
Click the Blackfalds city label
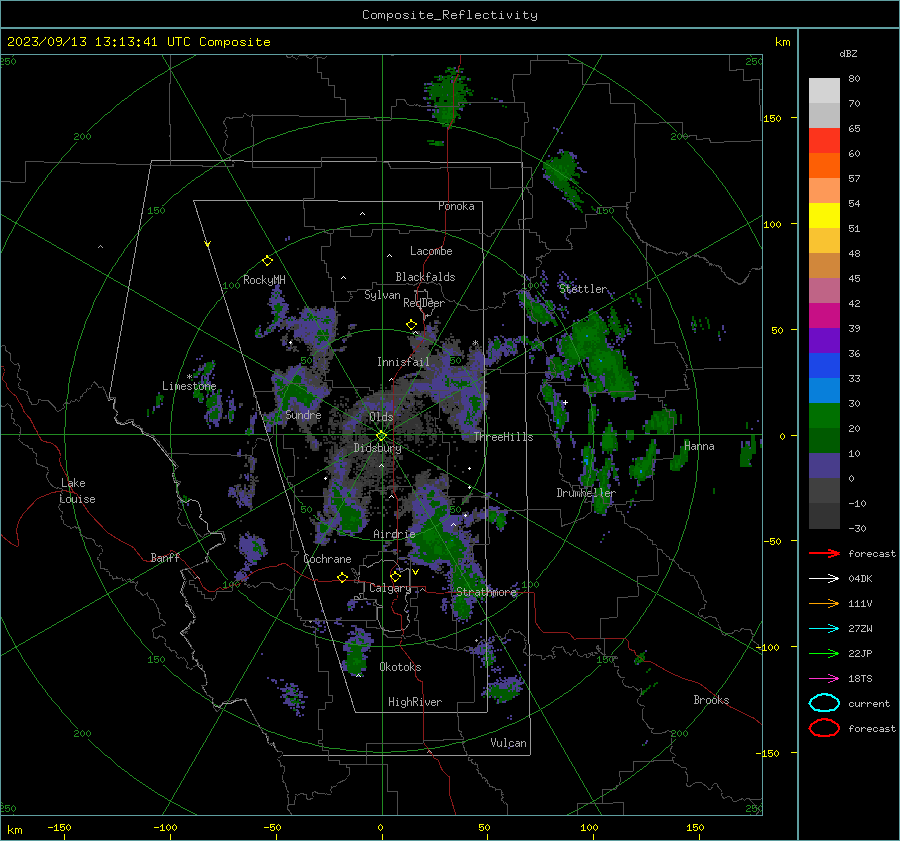(x=425, y=277)
